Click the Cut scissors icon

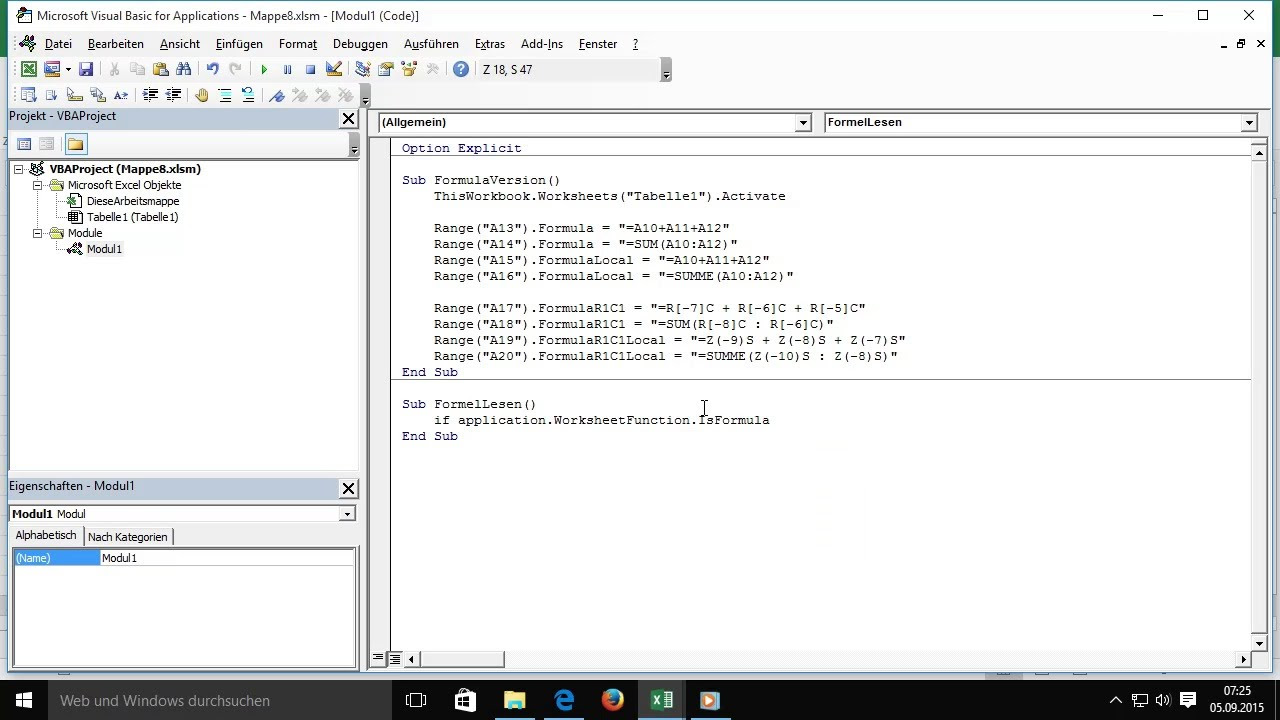(x=114, y=69)
